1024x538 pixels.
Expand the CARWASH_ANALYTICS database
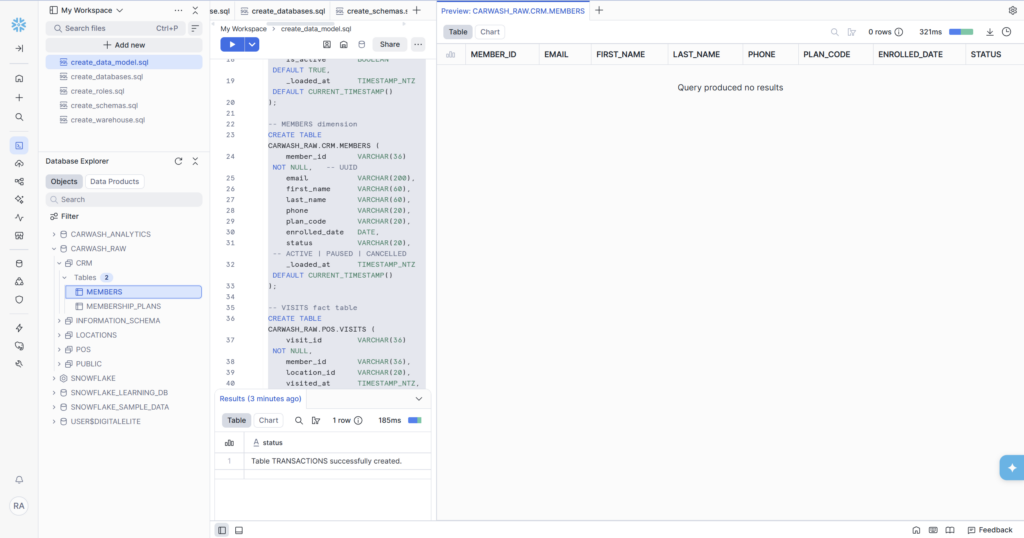click(54, 234)
